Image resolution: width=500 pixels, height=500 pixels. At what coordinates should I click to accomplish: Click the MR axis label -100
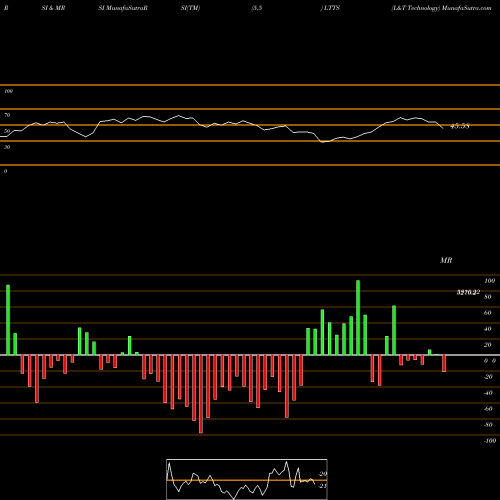pos(489,441)
